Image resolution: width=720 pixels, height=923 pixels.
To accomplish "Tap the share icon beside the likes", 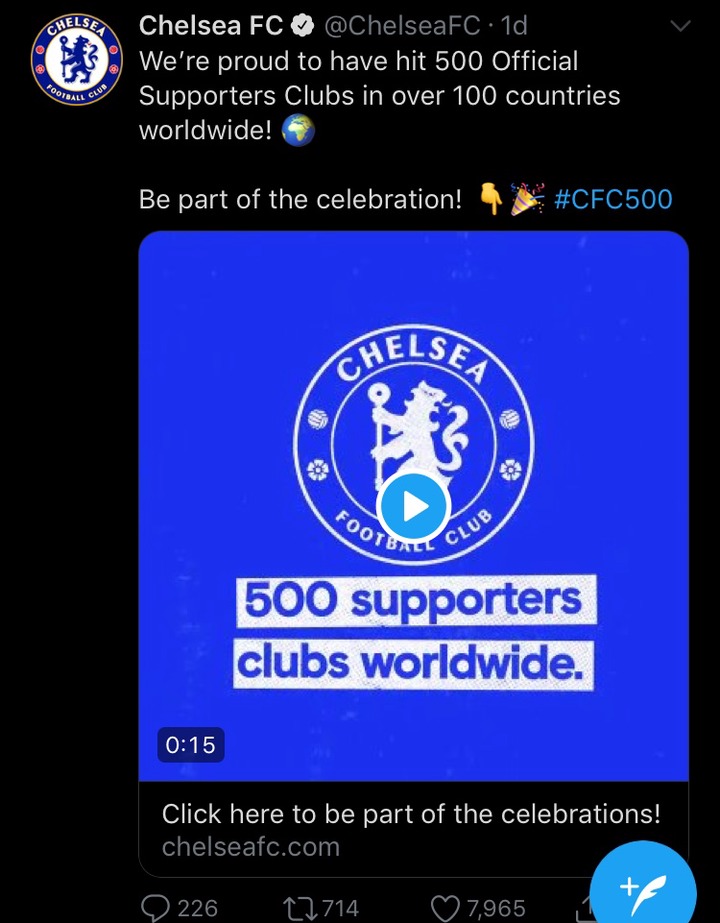I will pos(579,910).
